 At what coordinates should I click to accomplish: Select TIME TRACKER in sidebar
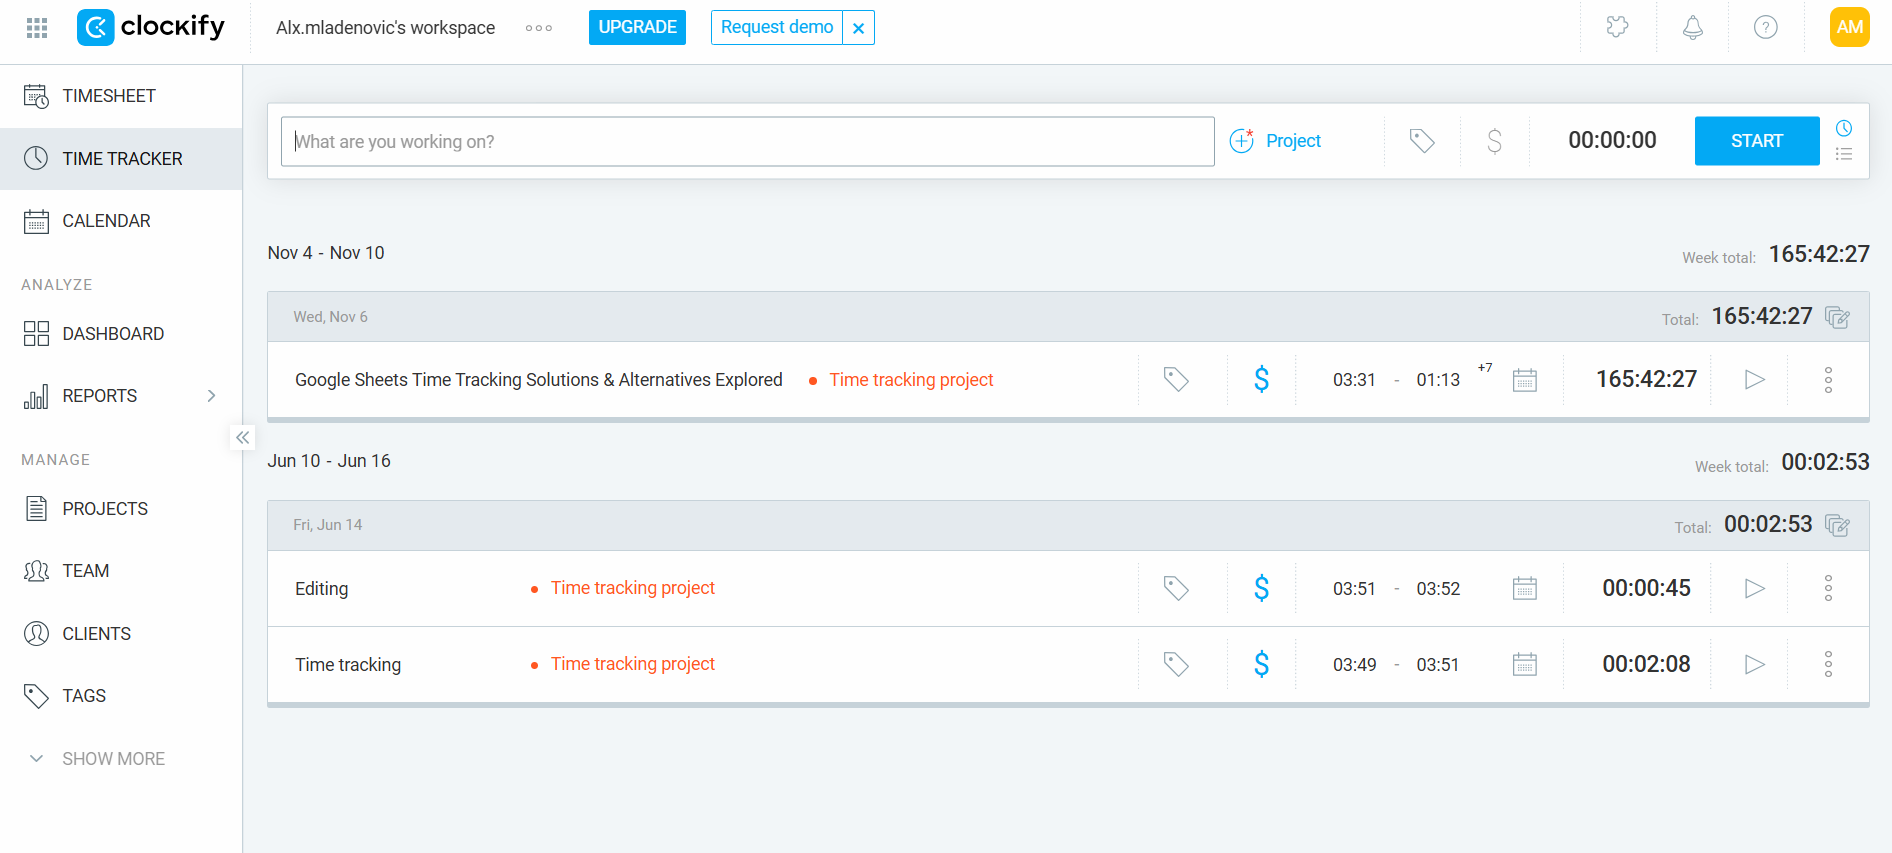tap(121, 159)
